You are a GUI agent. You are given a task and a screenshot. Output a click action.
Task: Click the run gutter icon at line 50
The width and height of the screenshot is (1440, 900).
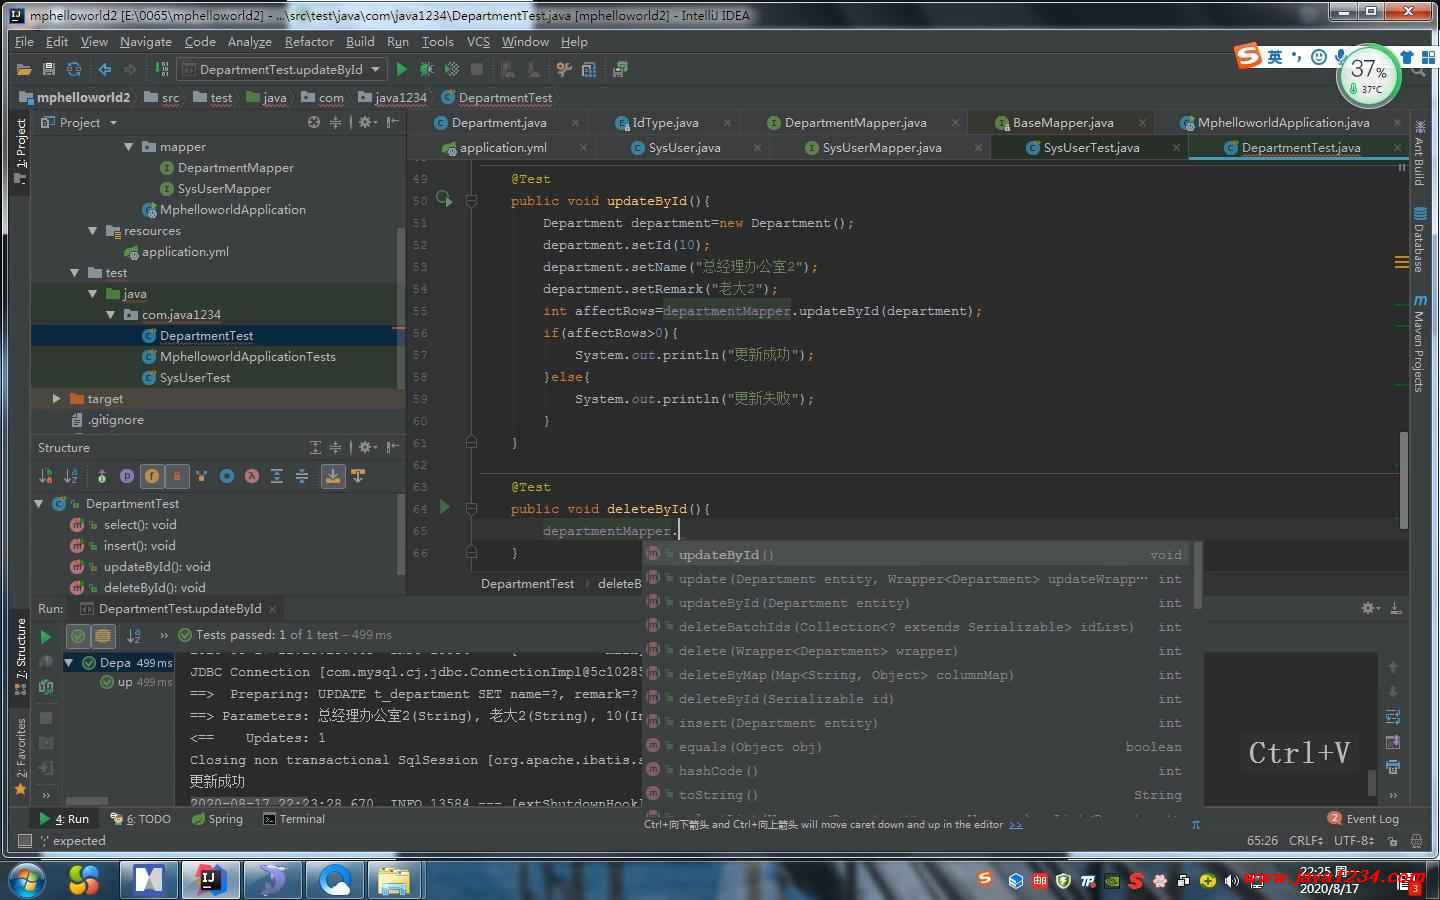coord(445,200)
